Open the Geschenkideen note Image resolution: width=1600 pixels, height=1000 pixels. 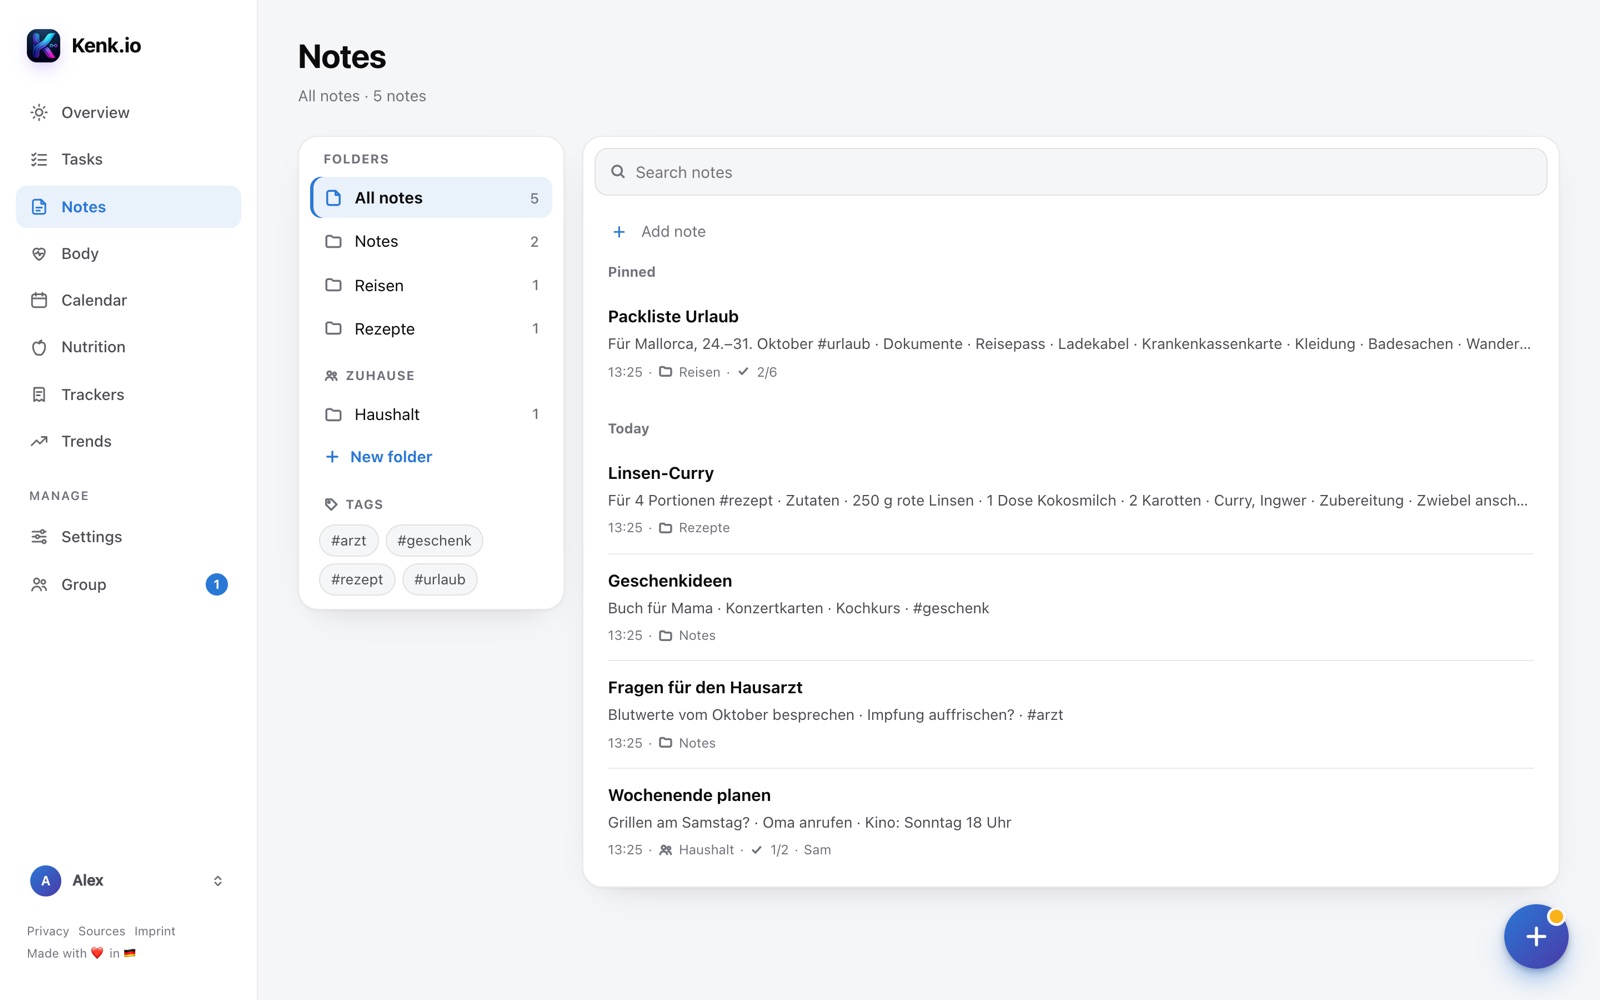pos(1071,607)
